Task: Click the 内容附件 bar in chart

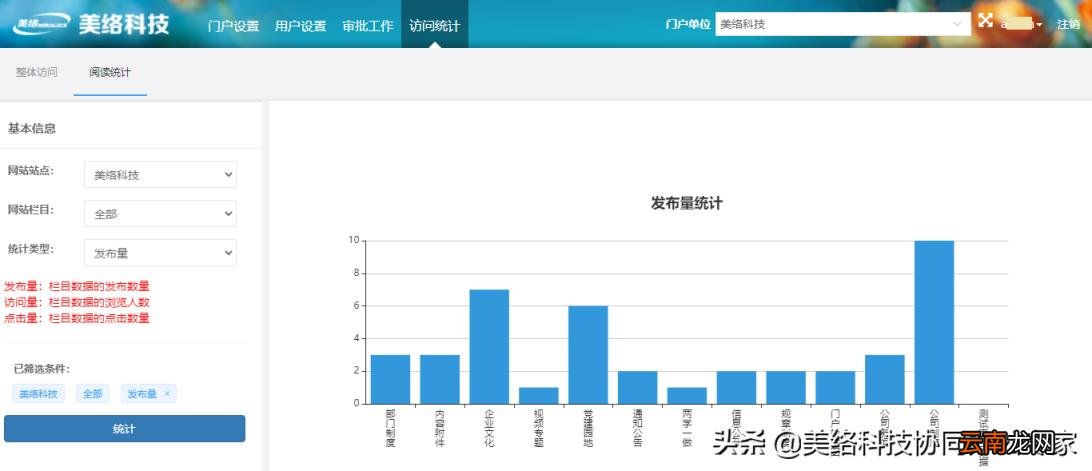Action: 439,379
